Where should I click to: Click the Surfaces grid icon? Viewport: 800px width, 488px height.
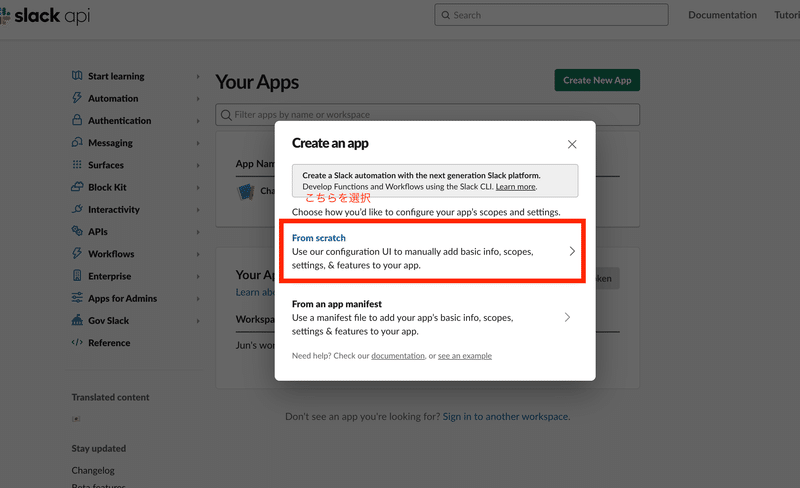pyautogui.click(x=77, y=164)
